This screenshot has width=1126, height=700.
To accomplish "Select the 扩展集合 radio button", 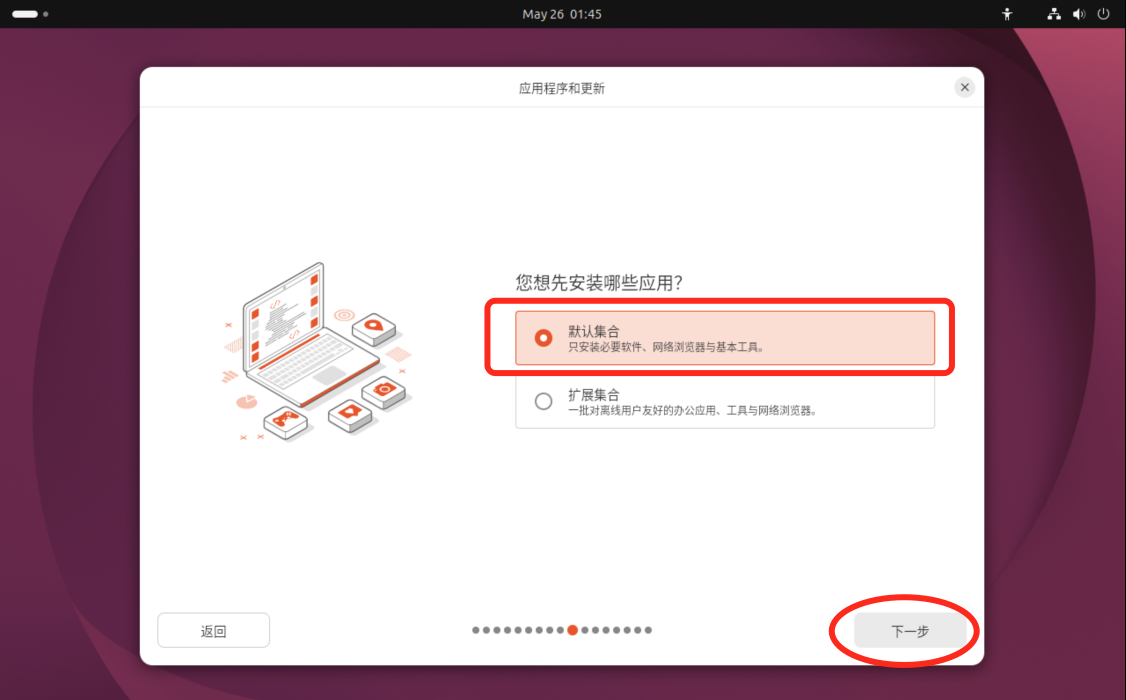I will point(544,401).
